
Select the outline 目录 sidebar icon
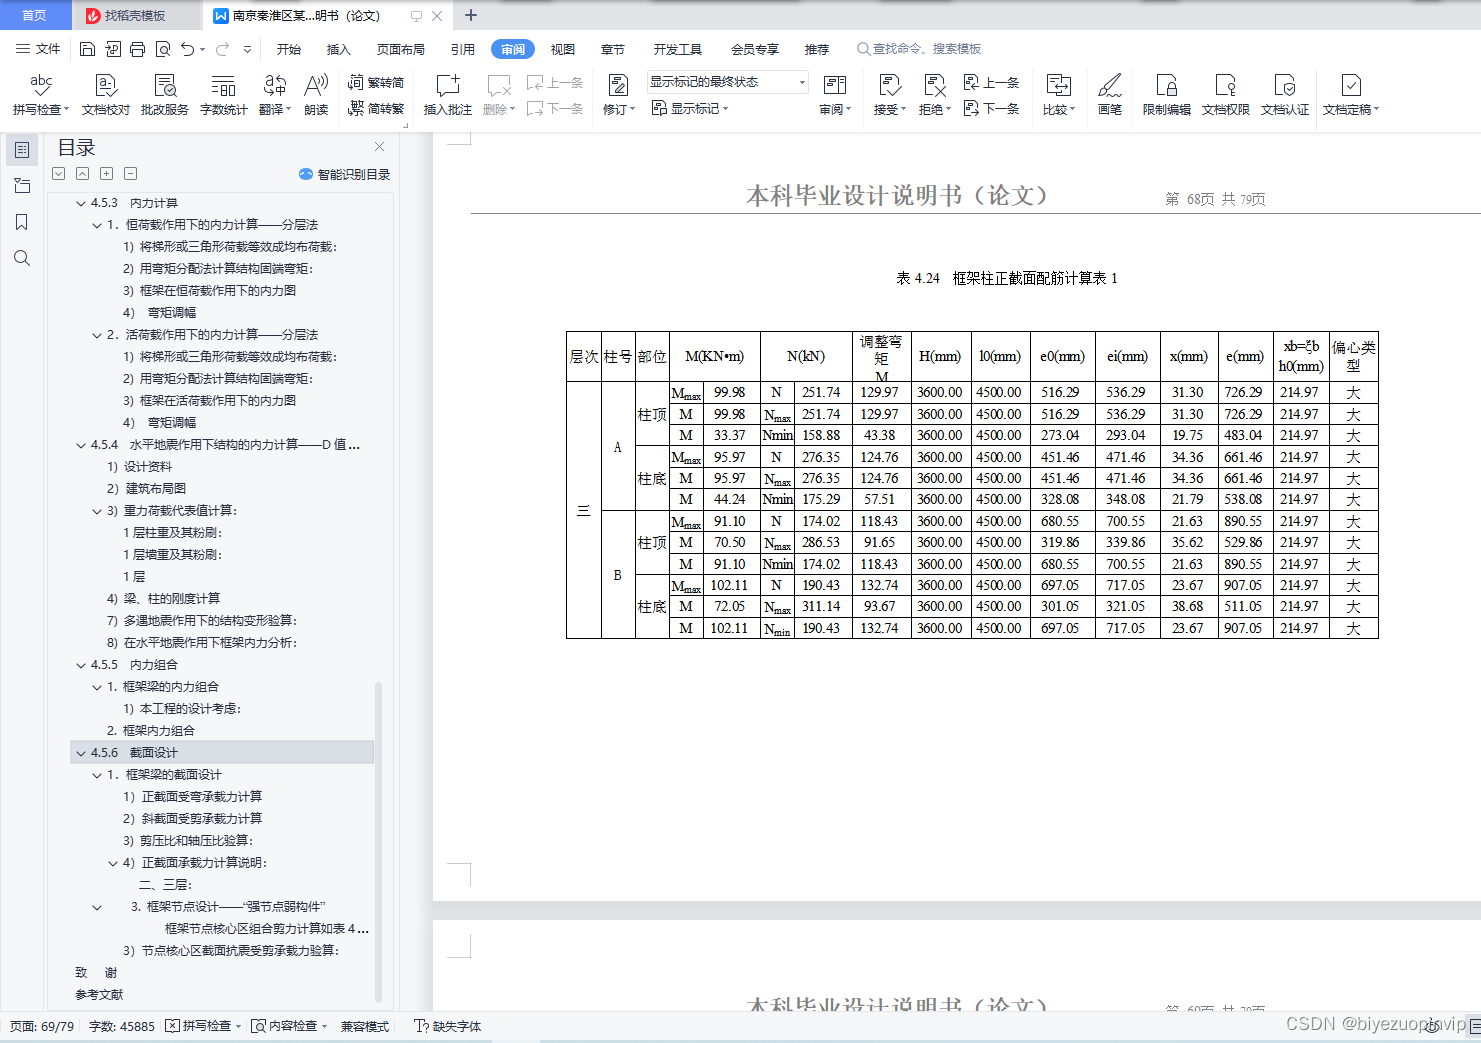22,150
